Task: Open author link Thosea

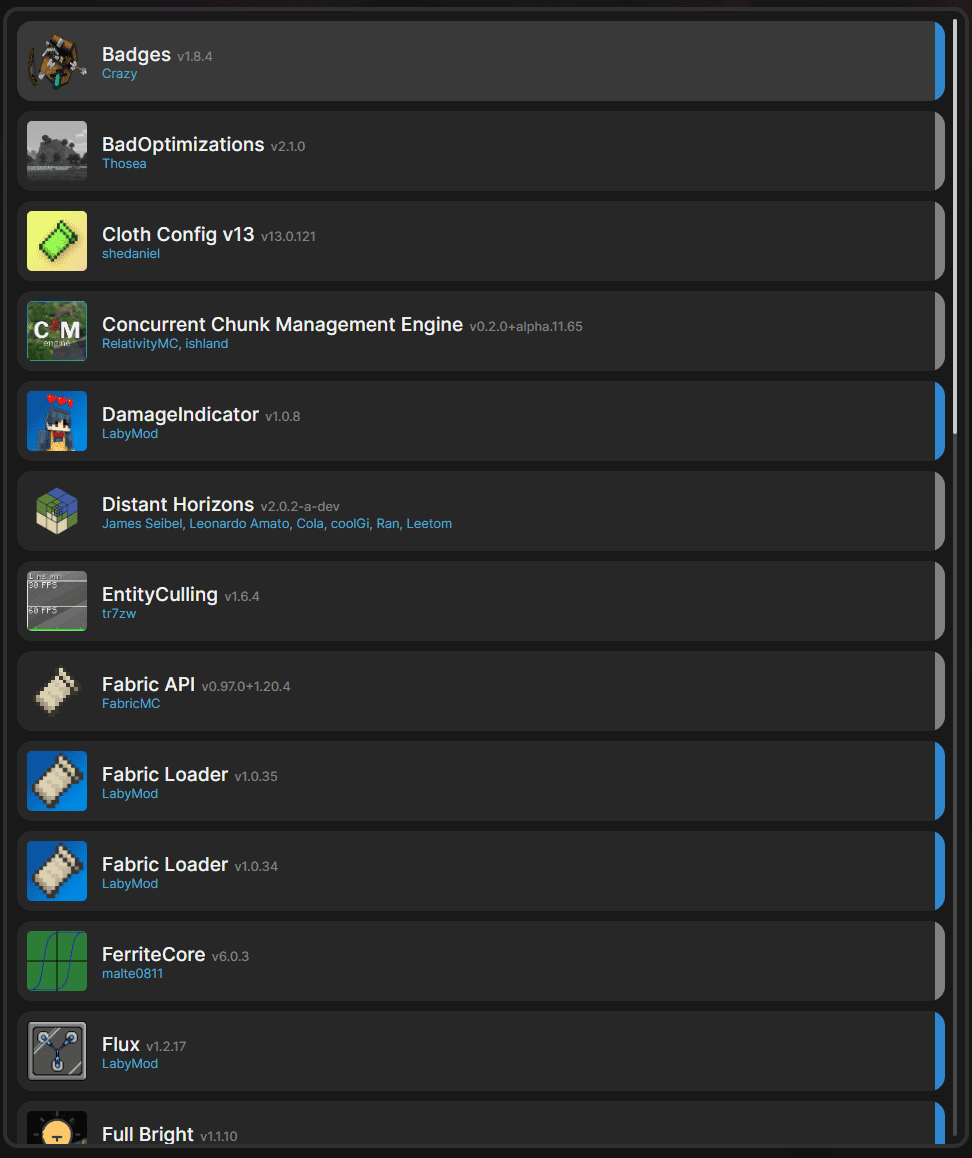Action: pos(124,164)
